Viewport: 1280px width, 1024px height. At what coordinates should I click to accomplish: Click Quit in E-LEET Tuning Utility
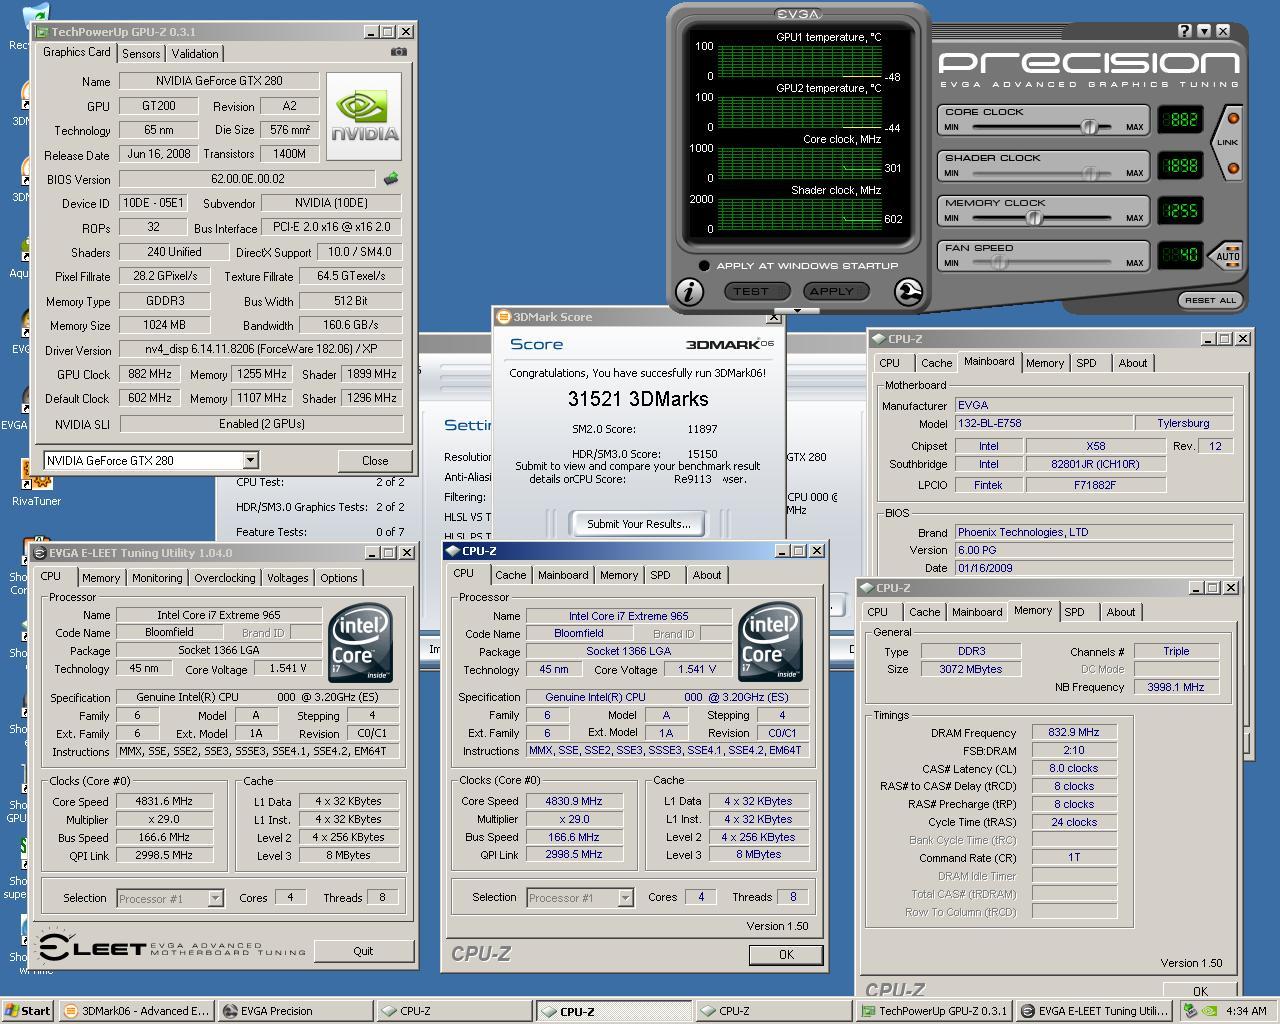coord(363,951)
